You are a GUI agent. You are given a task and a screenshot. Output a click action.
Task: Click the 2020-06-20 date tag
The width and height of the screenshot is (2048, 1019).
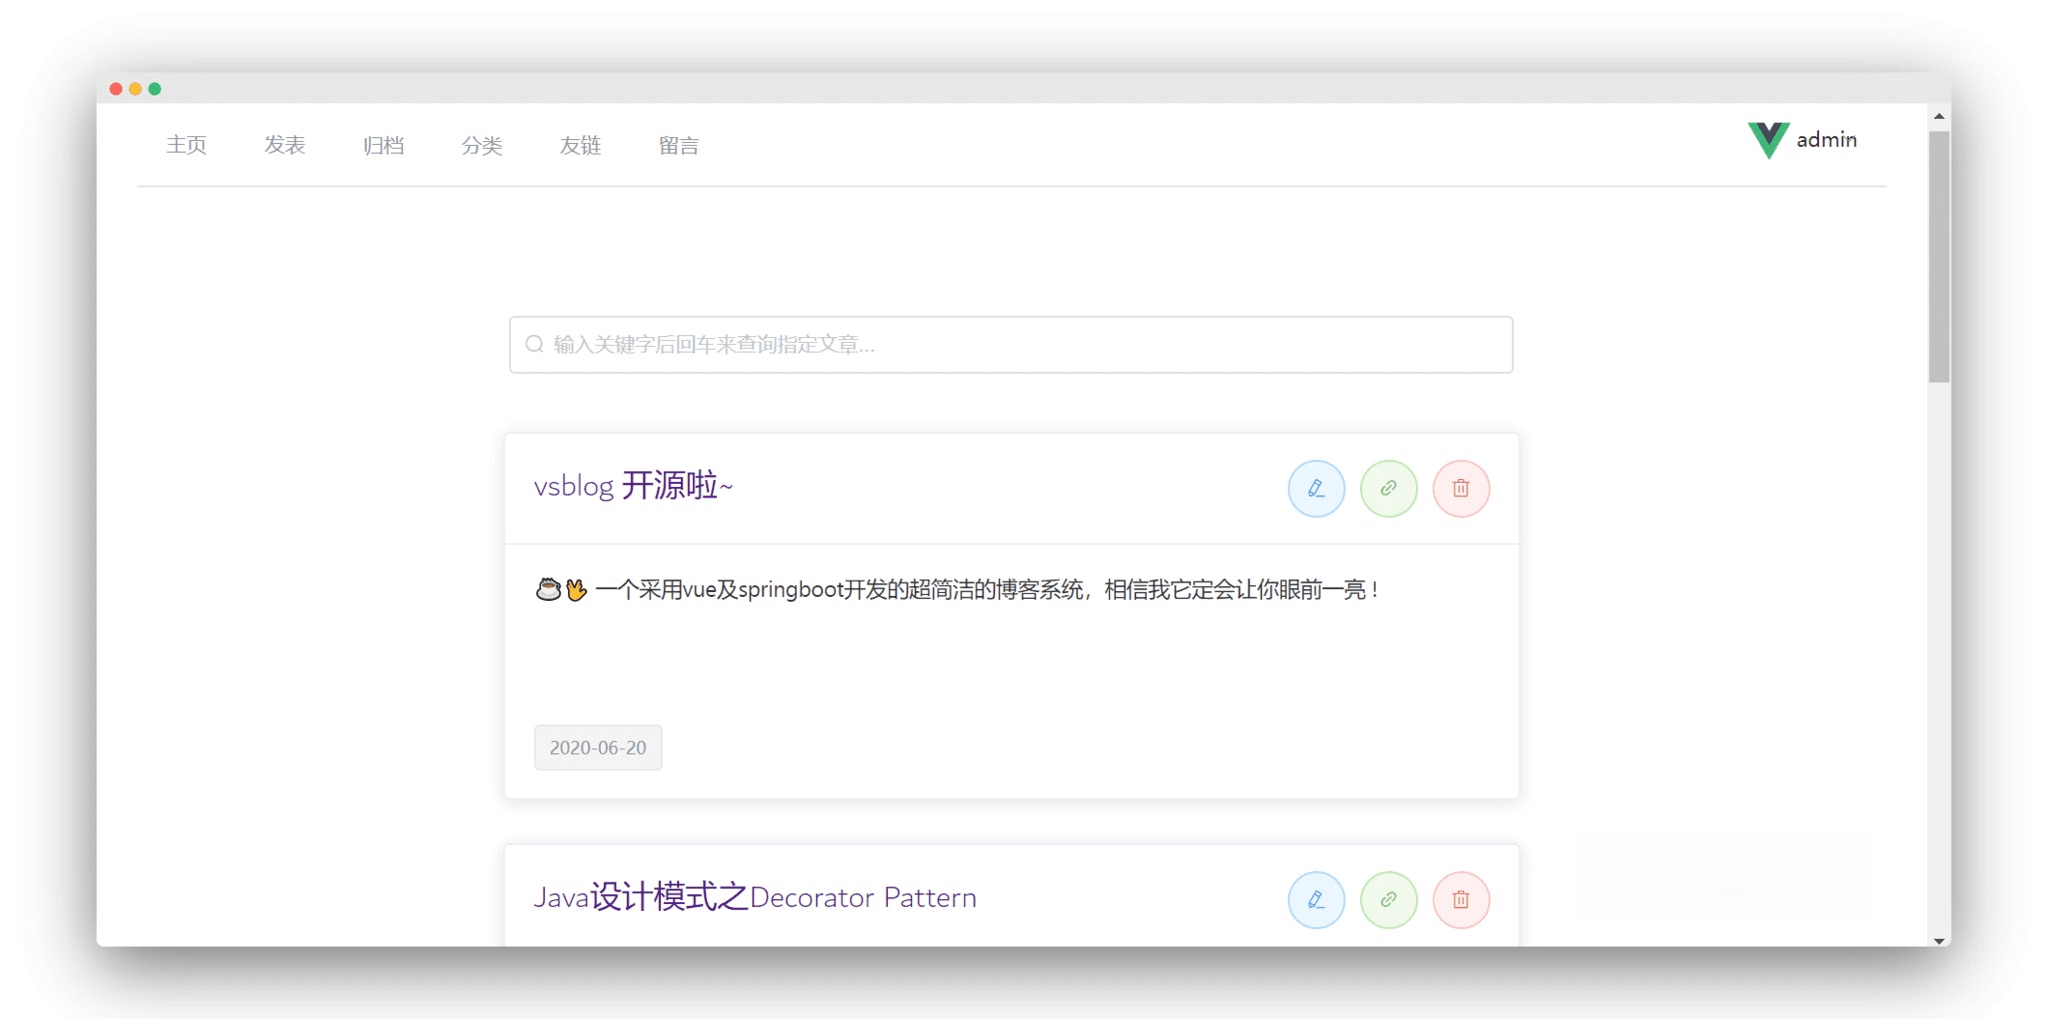point(598,748)
